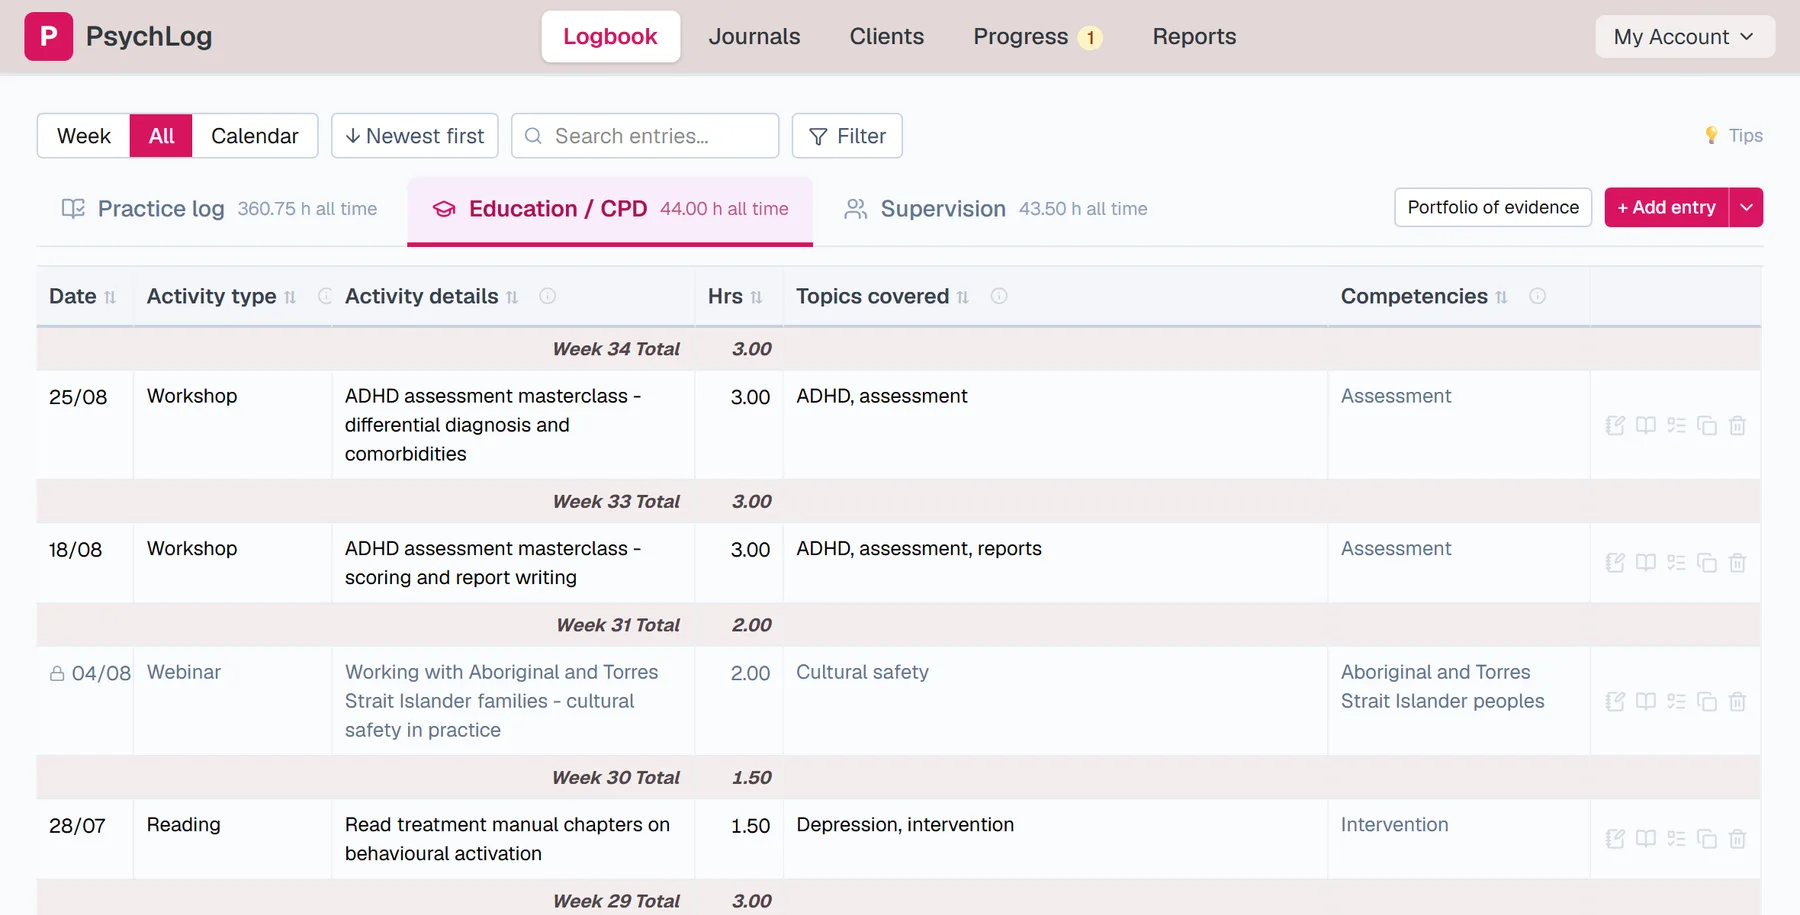The width and height of the screenshot is (1800, 915).
Task: Click the lock icon beside 04/08
Action: pyautogui.click(x=57, y=674)
